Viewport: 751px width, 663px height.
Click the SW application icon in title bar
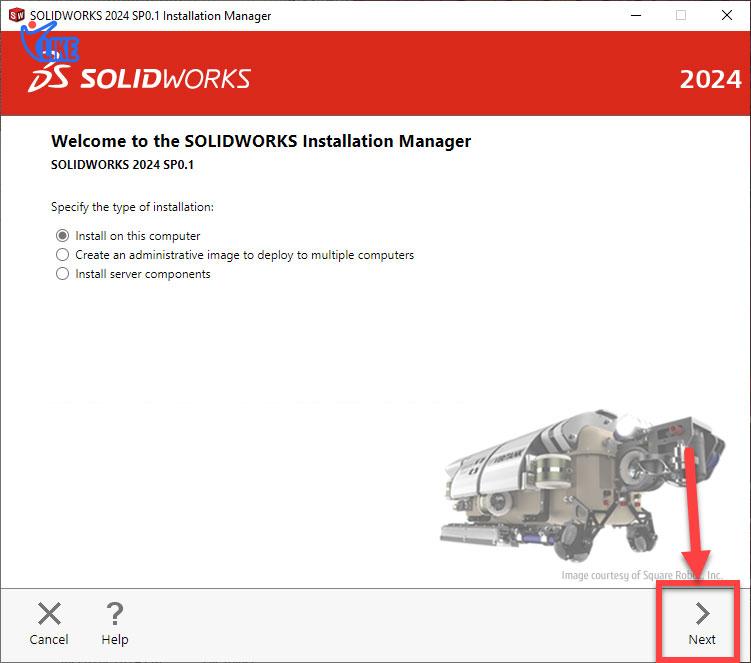[x=16, y=15]
